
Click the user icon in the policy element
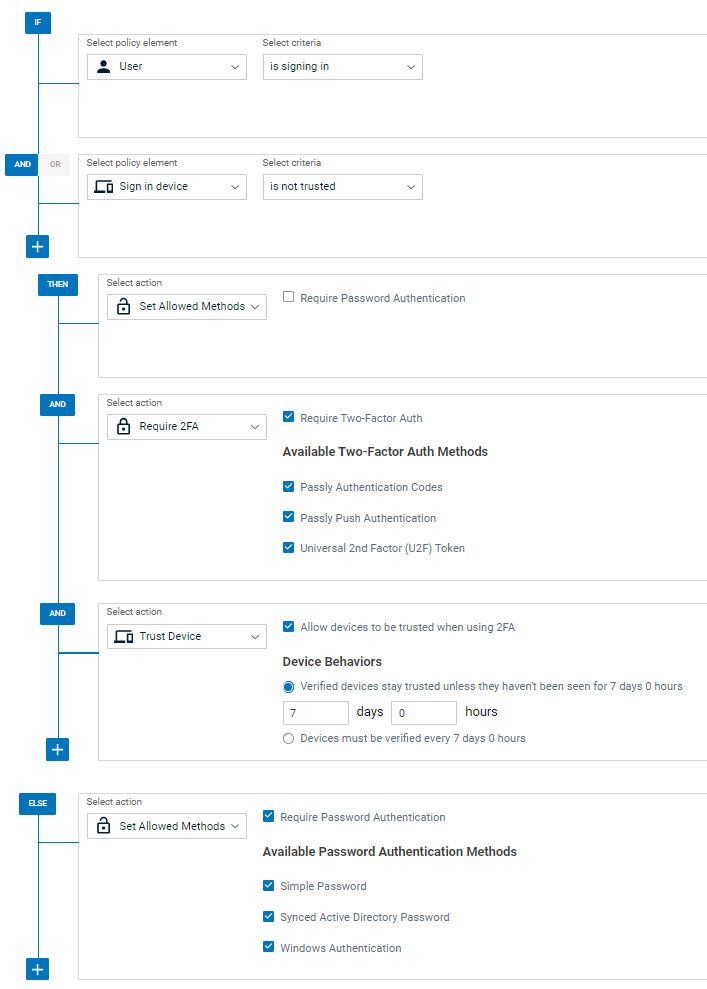[x=103, y=67]
